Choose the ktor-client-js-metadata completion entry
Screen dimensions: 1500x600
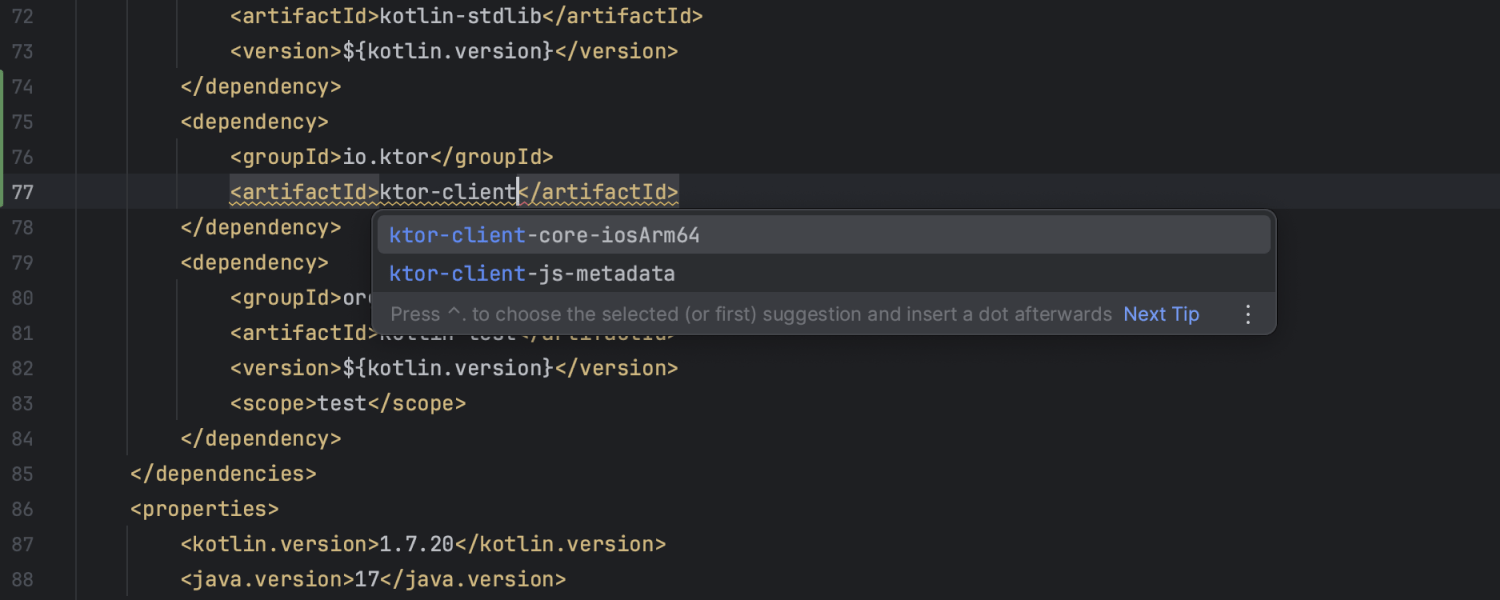tap(532, 274)
